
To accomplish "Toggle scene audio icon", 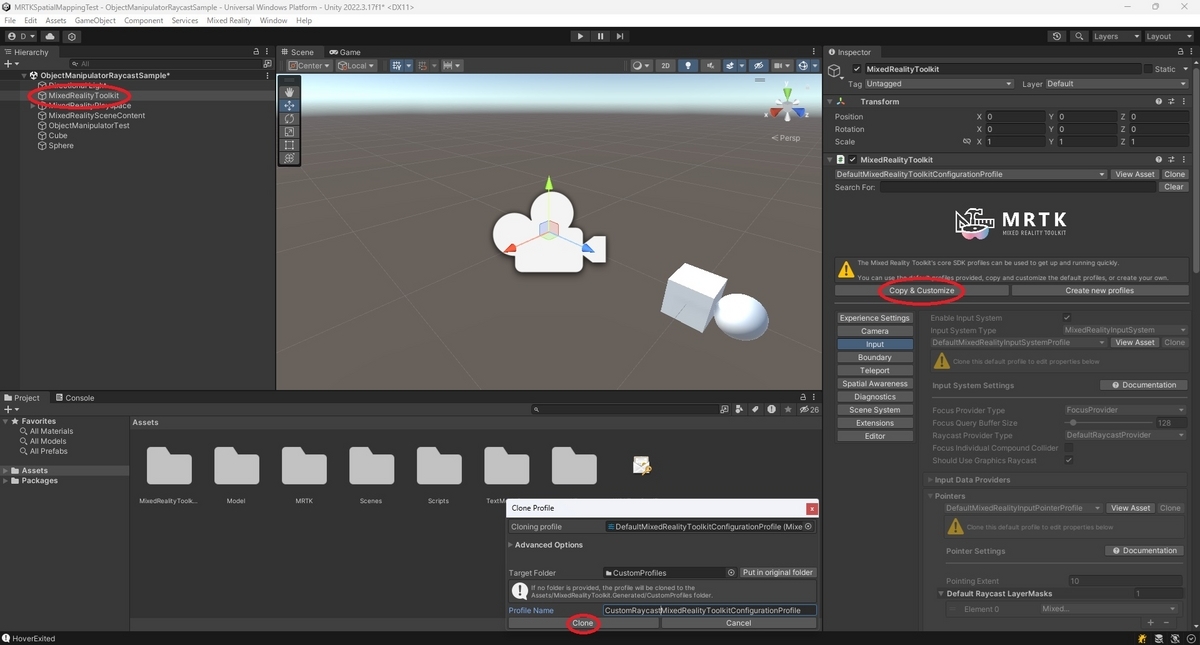I will point(712,66).
